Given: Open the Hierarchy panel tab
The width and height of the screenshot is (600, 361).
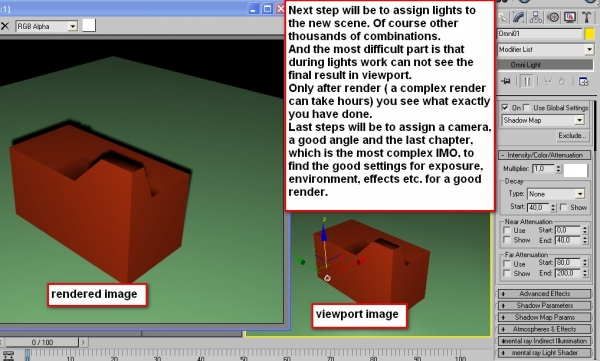Looking at the screenshot, I should (x=536, y=17).
